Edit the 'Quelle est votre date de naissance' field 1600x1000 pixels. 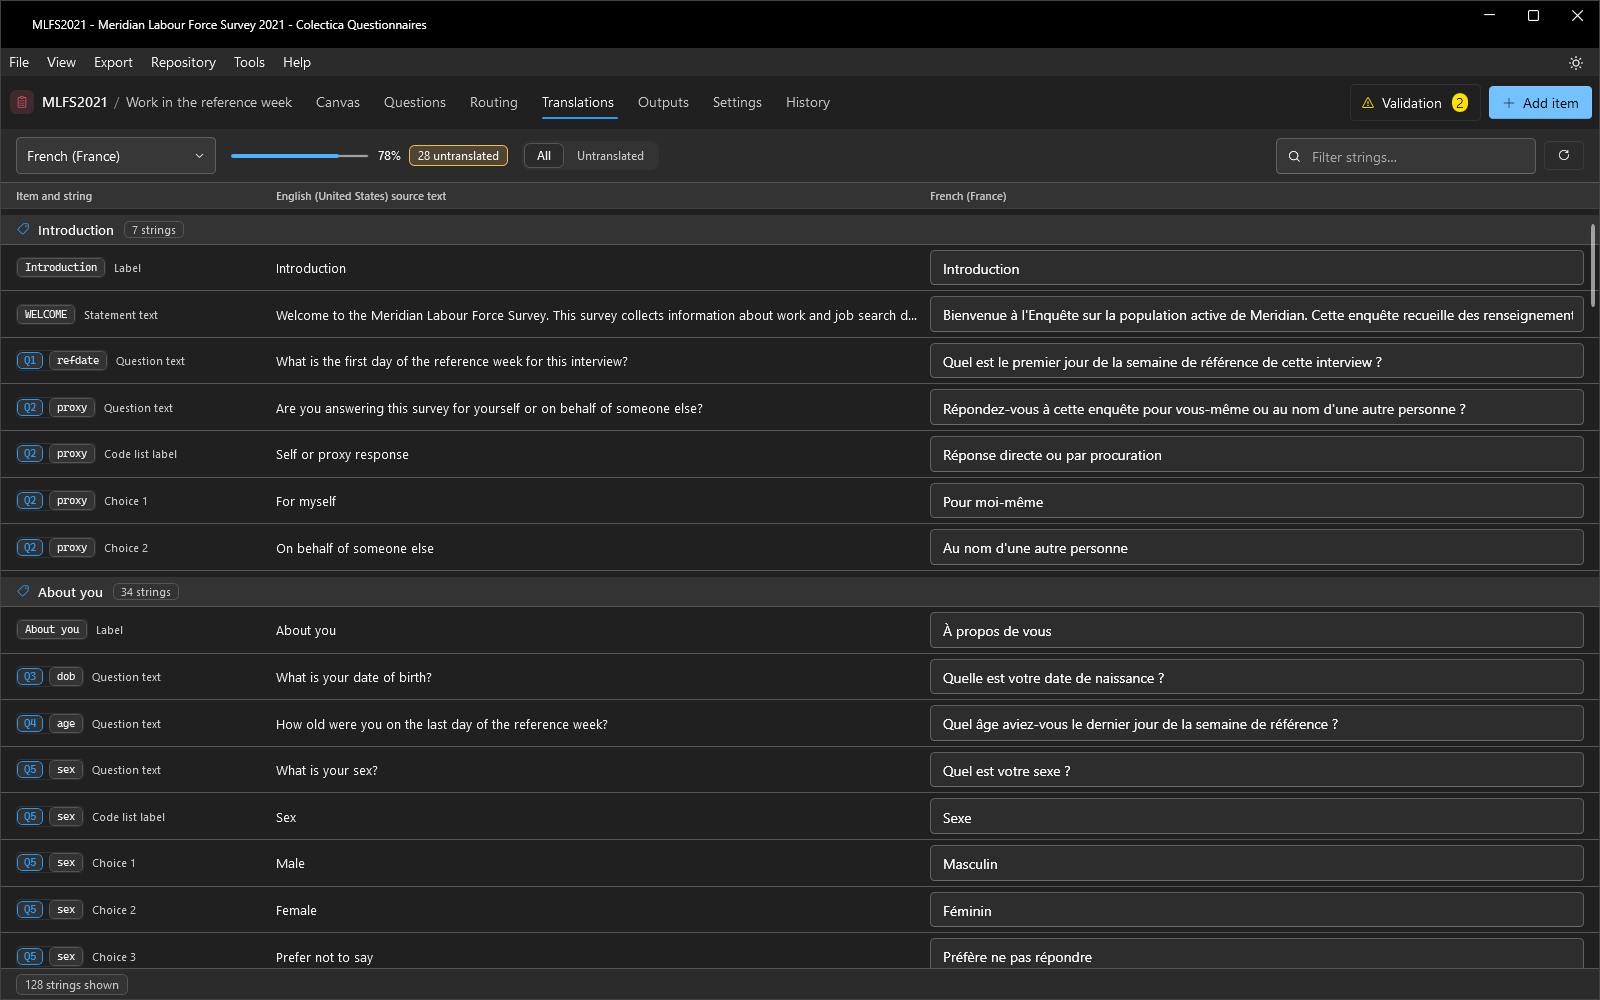1257,677
